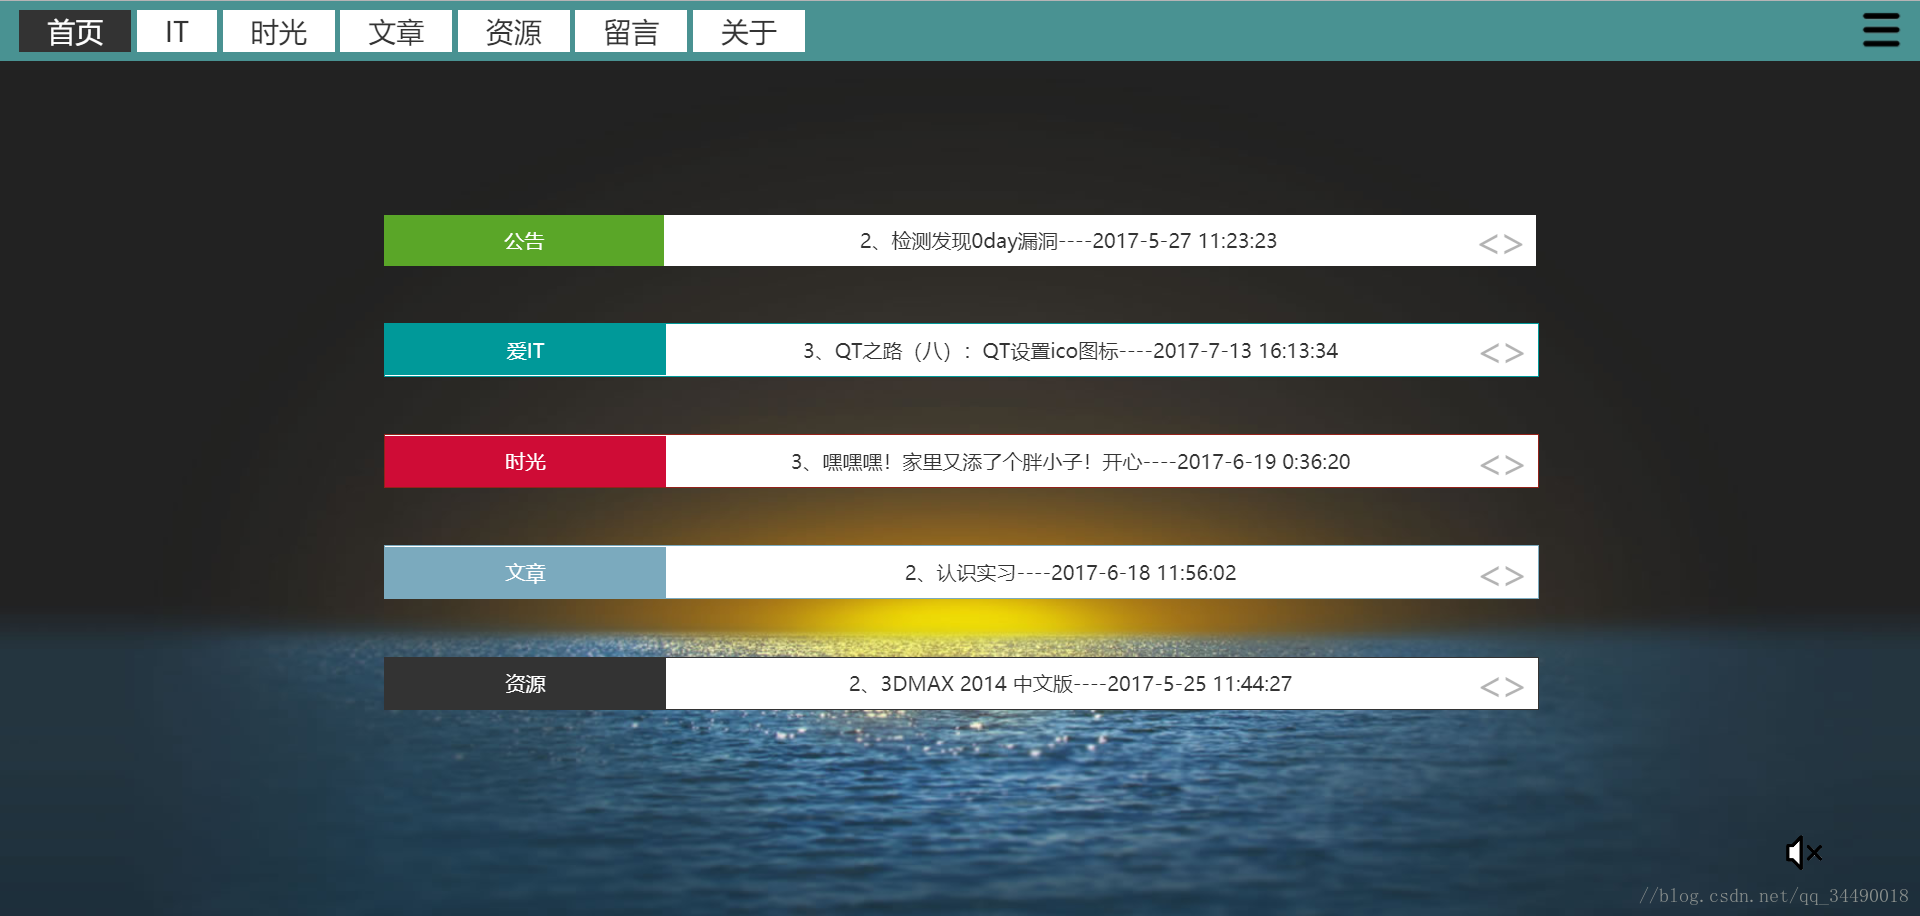Show next item in 时光 row
Viewport: 1920px width, 916px height.
1514,465
